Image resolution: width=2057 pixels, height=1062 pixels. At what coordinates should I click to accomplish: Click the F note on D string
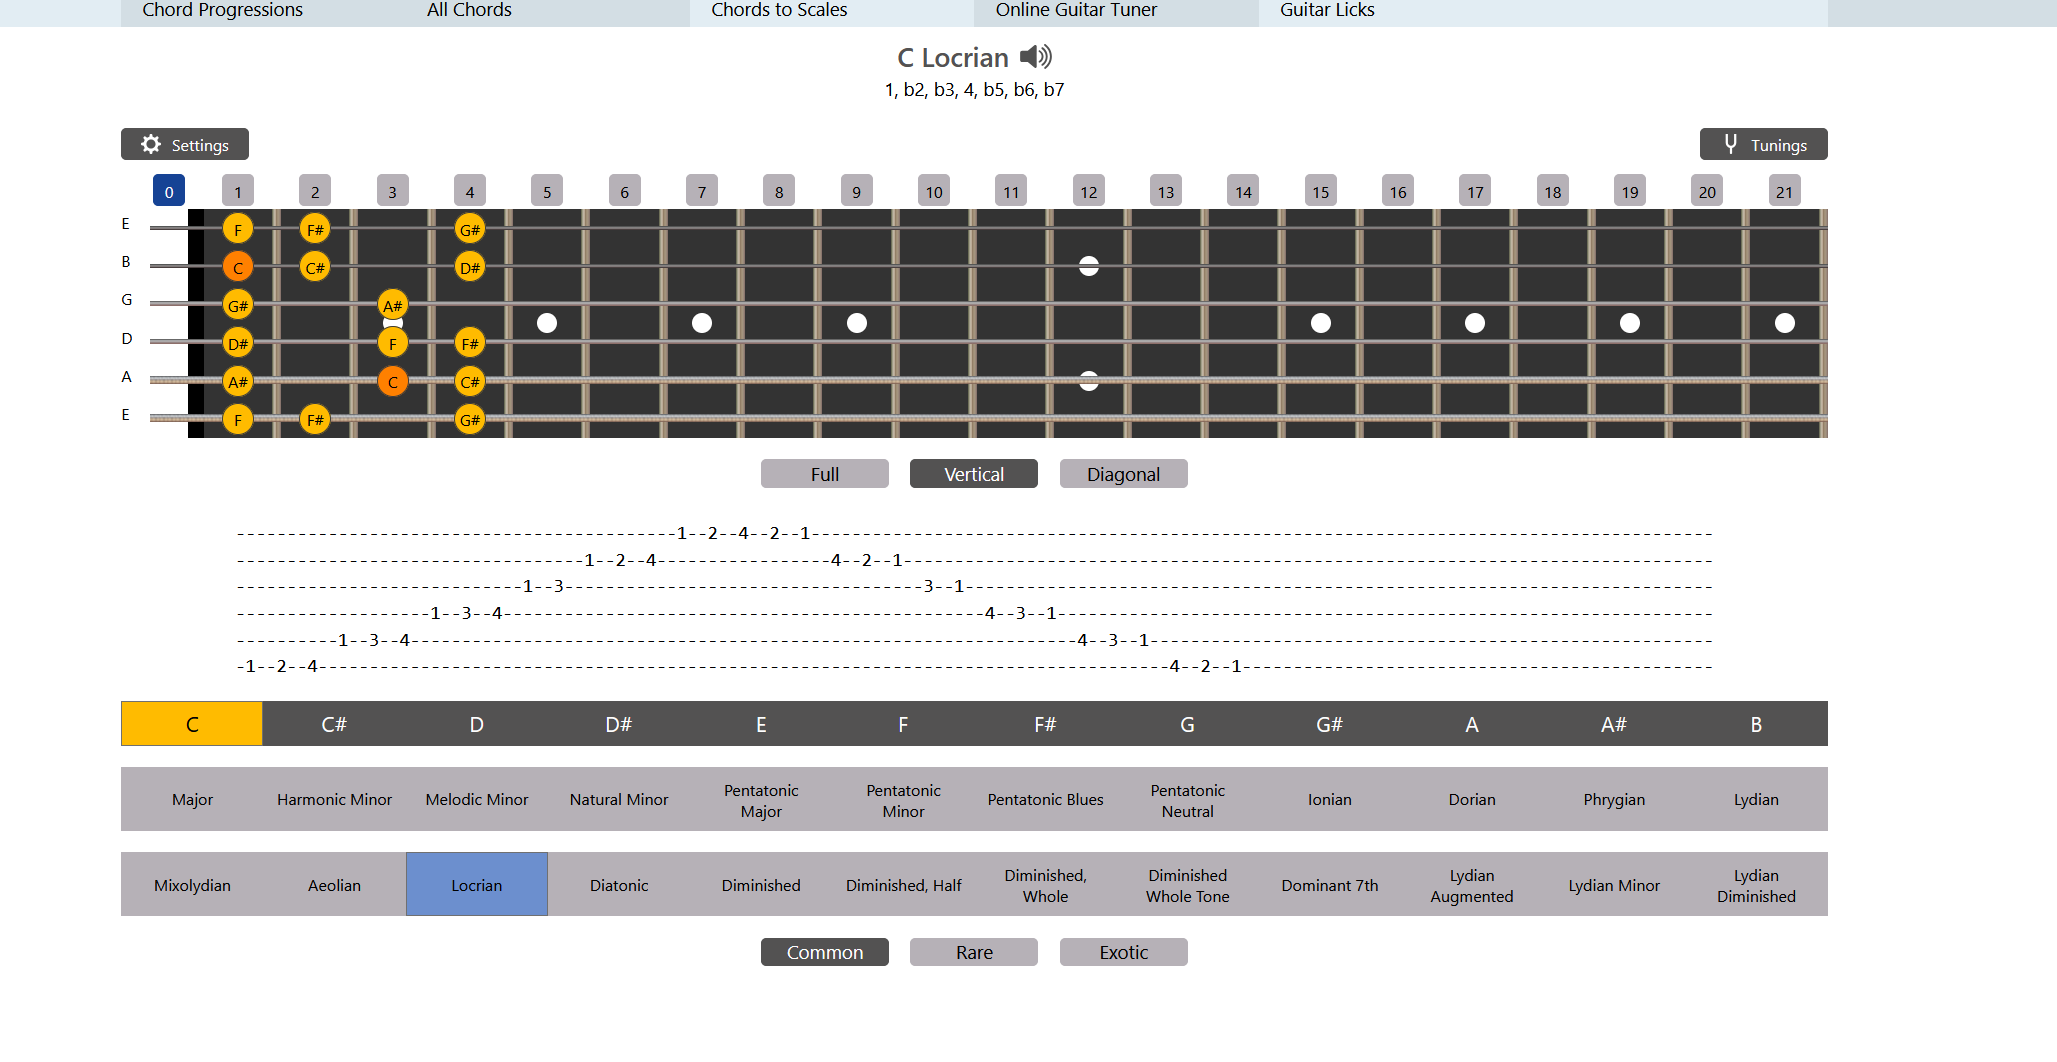(x=393, y=343)
